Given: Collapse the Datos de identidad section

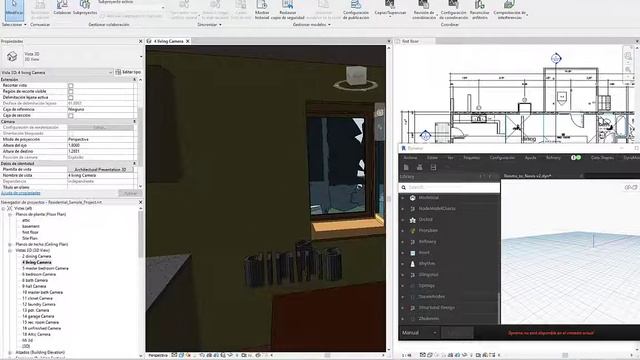Looking at the screenshot, I should pos(135,163).
